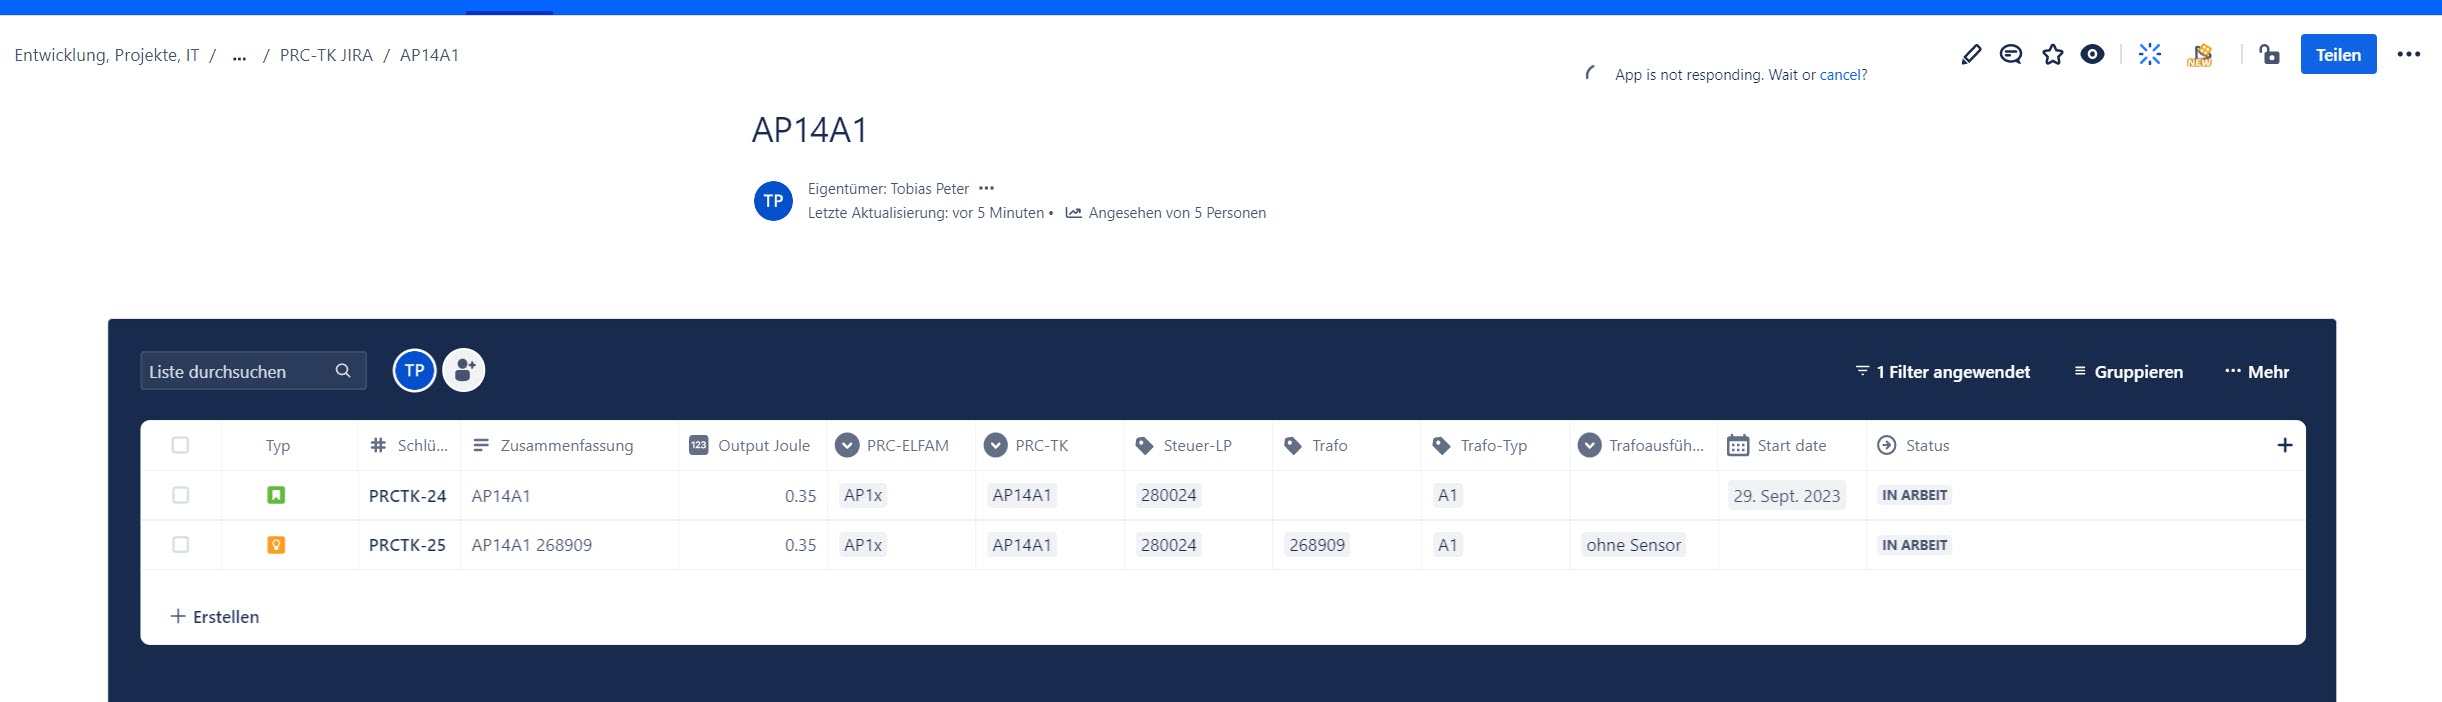
Task: Open the breadcrumb ellipsis menu
Action: (x=239, y=56)
